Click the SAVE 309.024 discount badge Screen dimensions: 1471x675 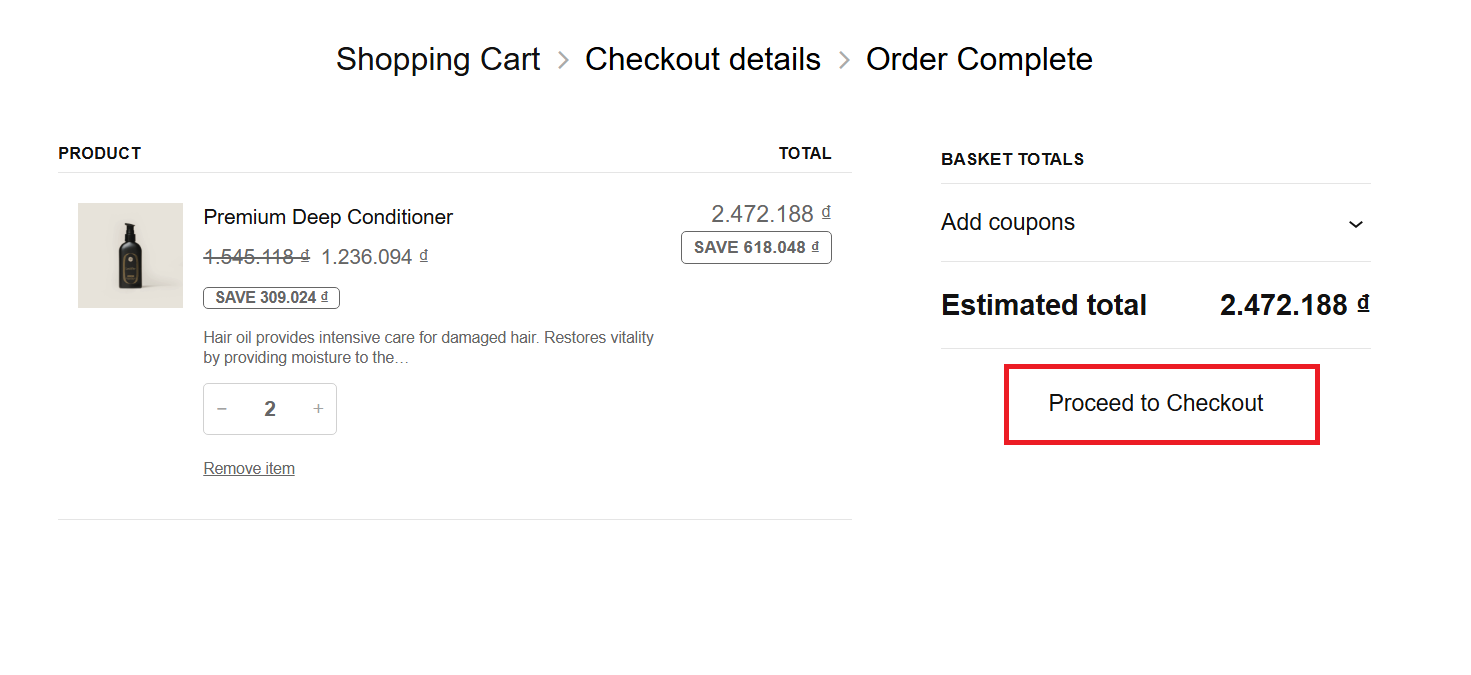tap(271, 297)
